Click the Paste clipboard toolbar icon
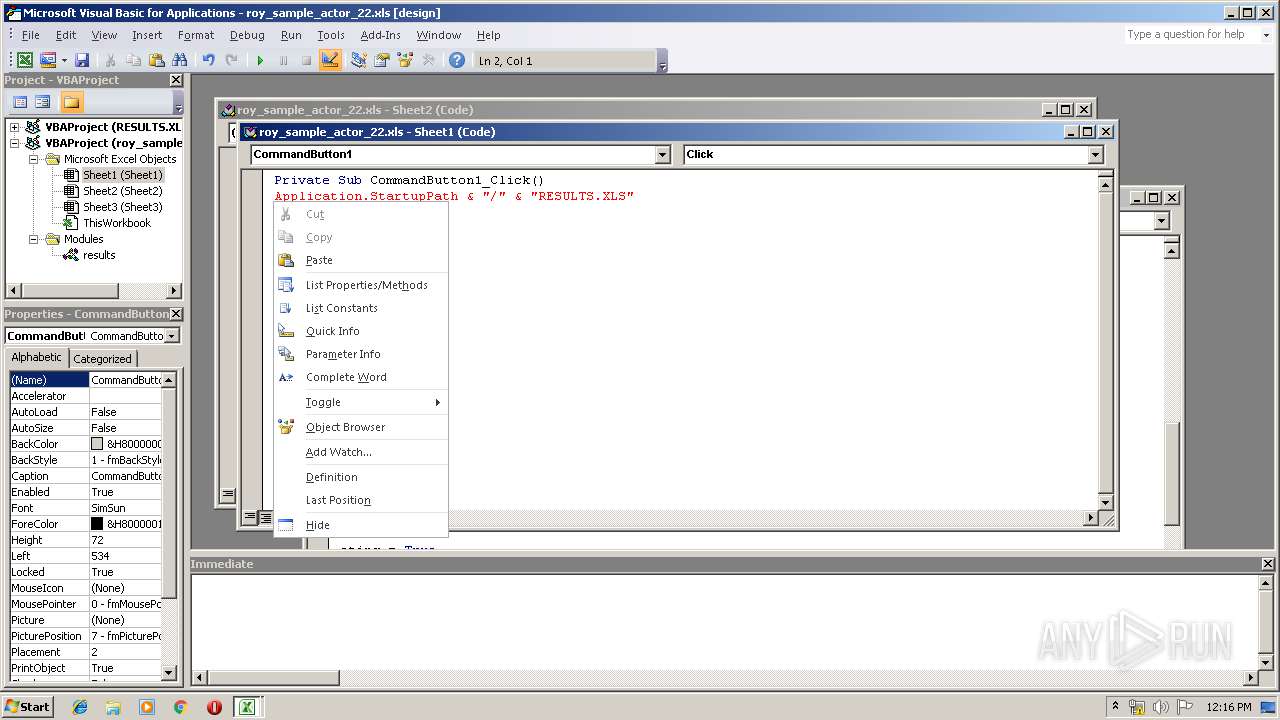Image resolution: width=1280 pixels, height=720 pixels. click(157, 61)
